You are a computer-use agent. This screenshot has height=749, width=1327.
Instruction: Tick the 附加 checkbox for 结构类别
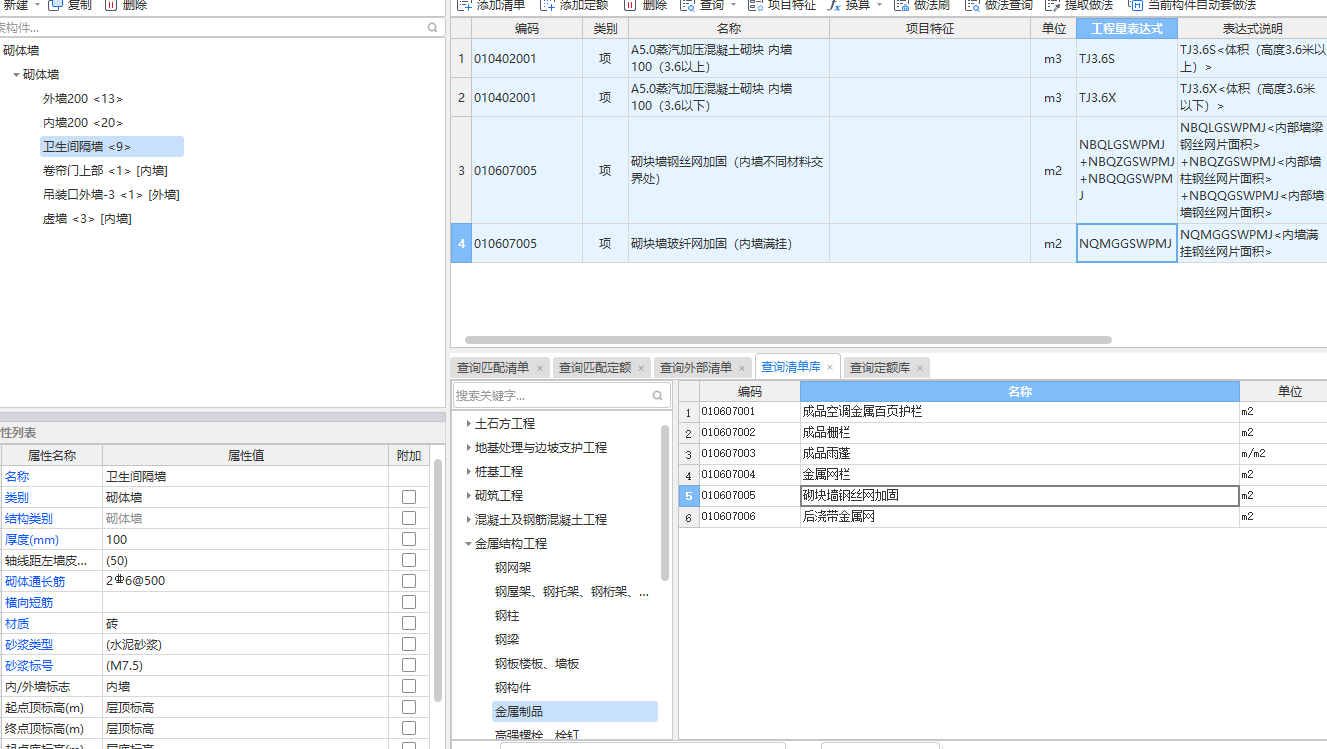pos(409,518)
